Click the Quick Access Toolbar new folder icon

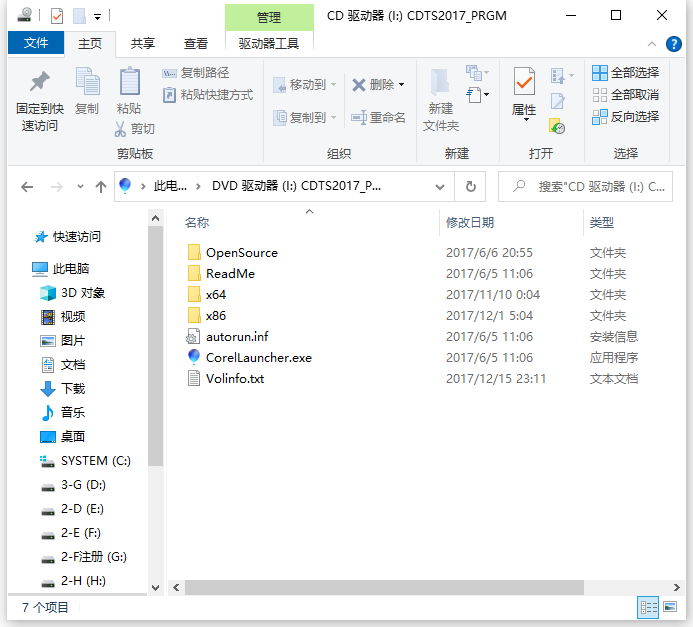80,16
